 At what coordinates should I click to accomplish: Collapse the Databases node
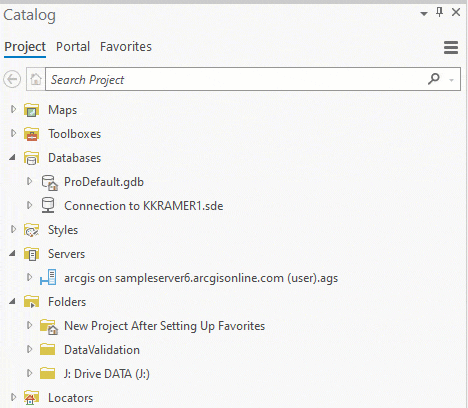pyautogui.click(x=12, y=157)
